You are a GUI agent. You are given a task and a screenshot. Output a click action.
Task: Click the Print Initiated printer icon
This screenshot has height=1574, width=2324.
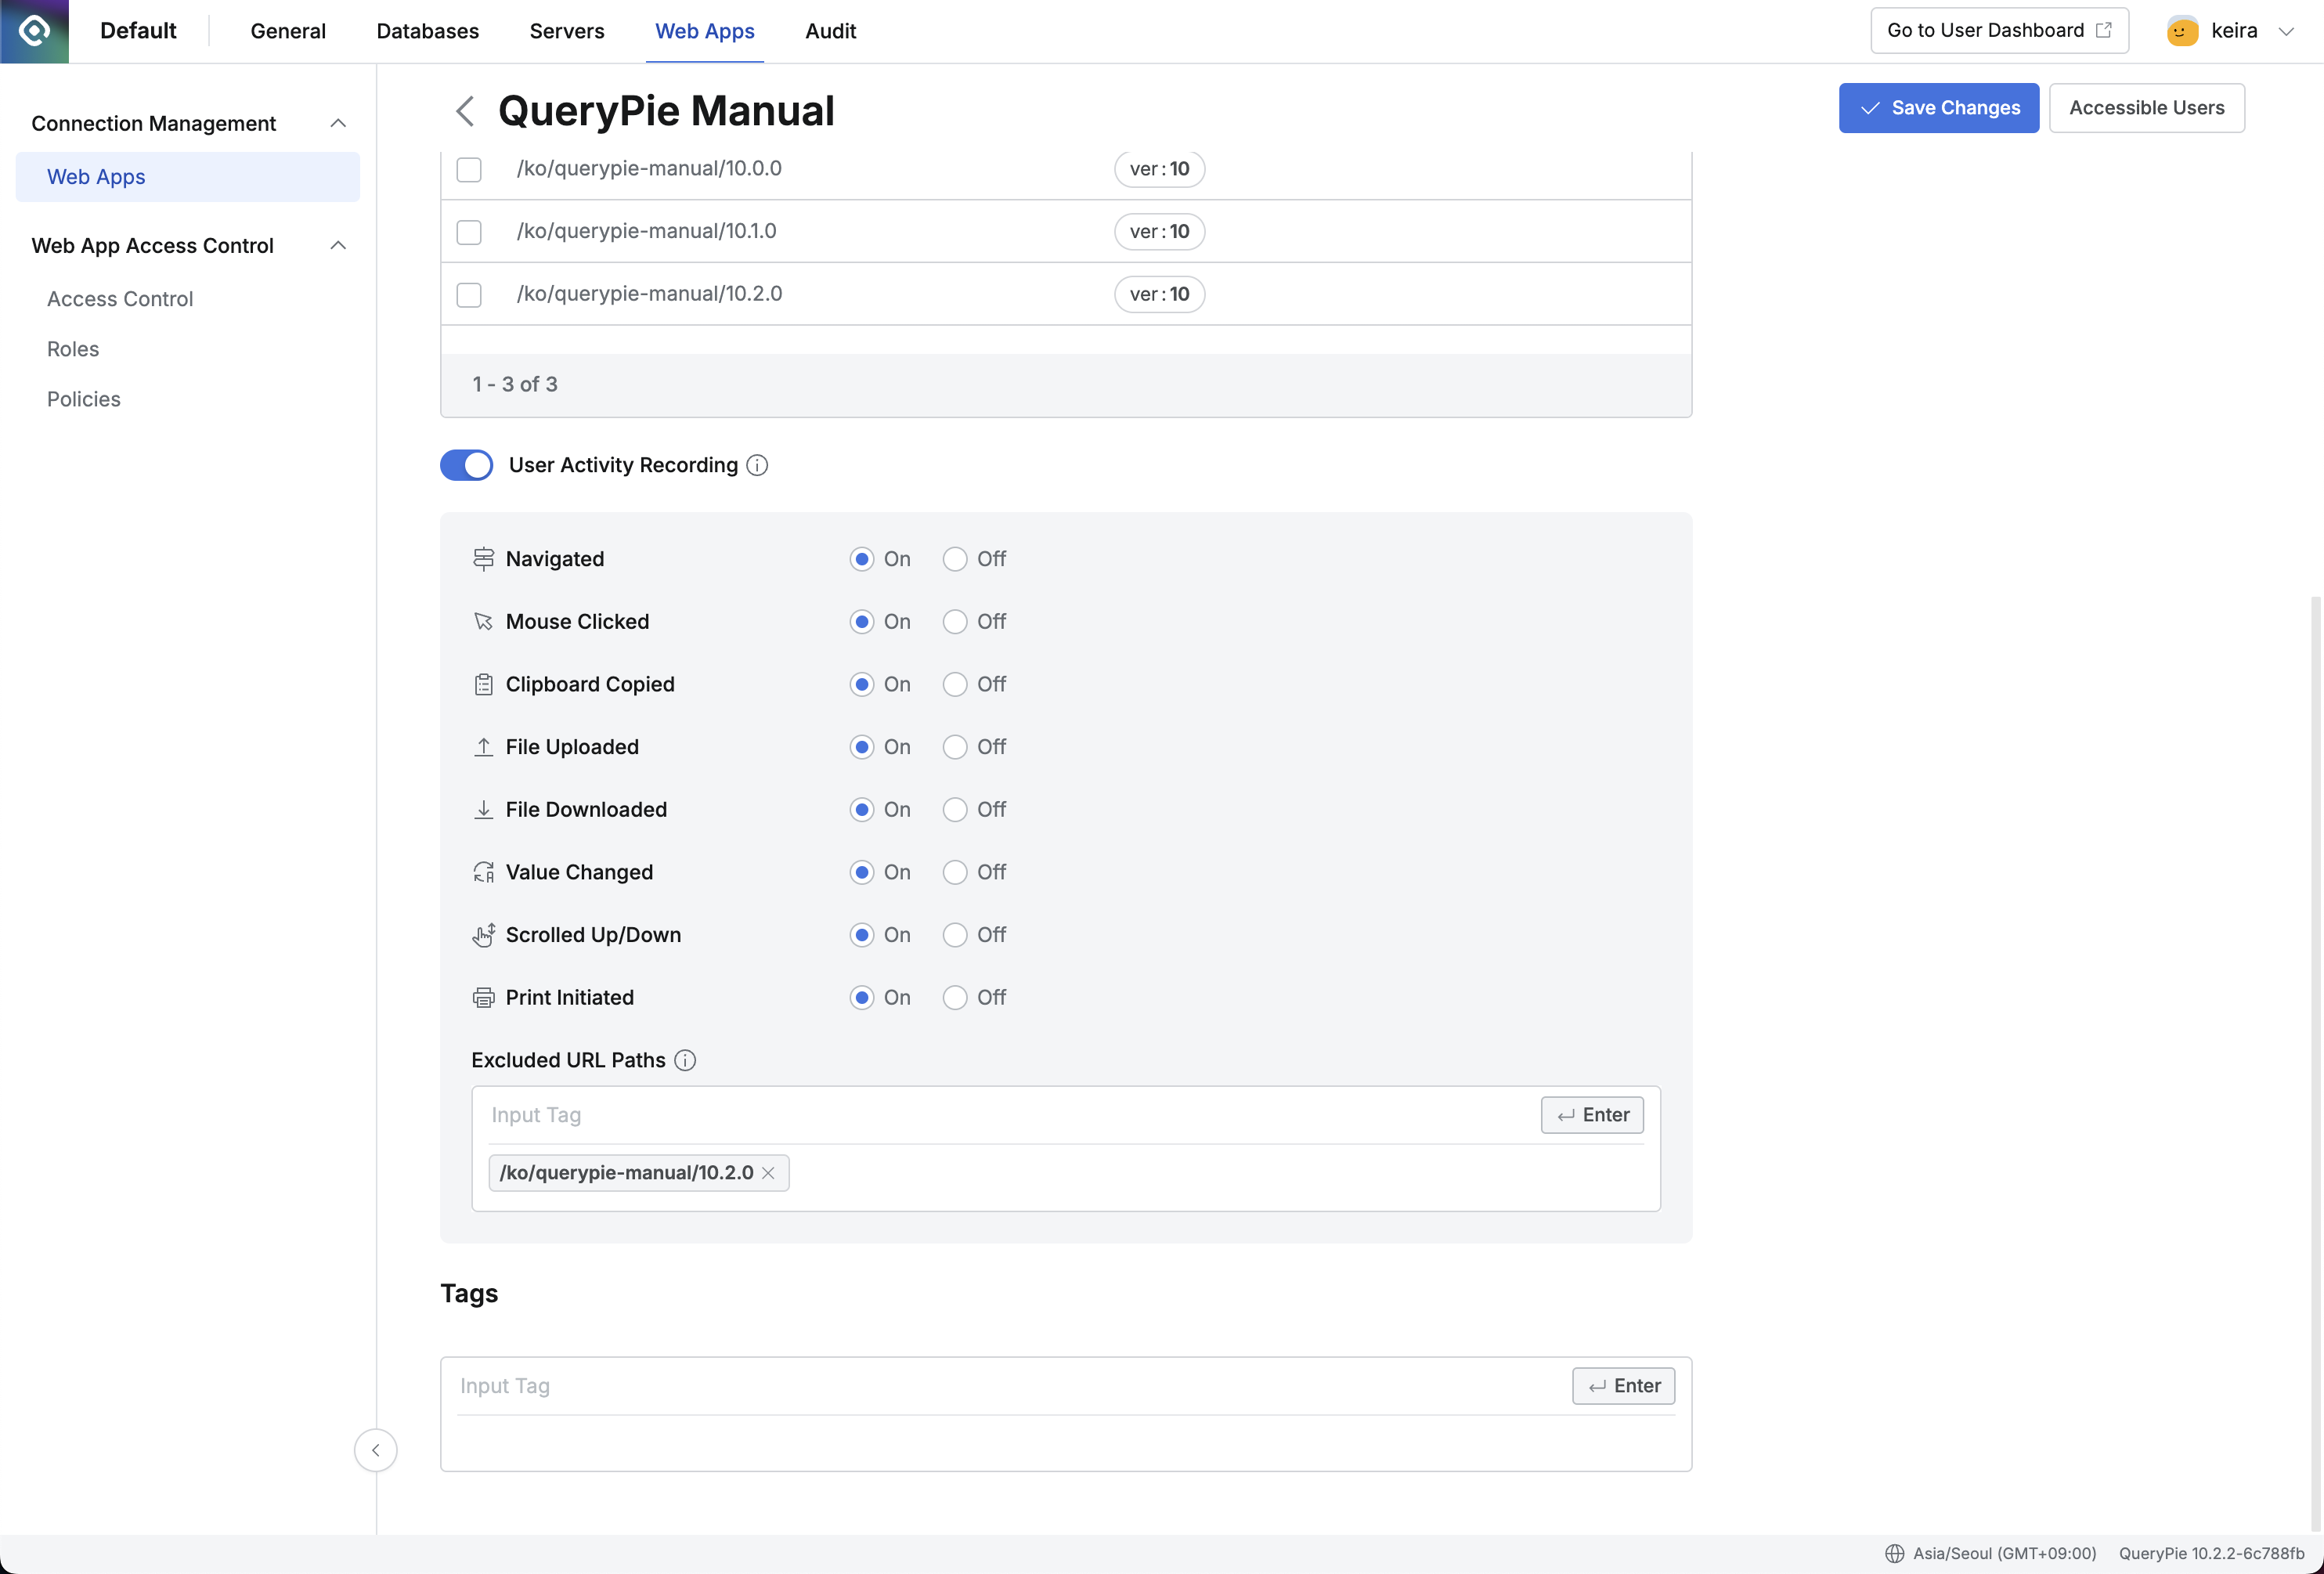pos(483,998)
